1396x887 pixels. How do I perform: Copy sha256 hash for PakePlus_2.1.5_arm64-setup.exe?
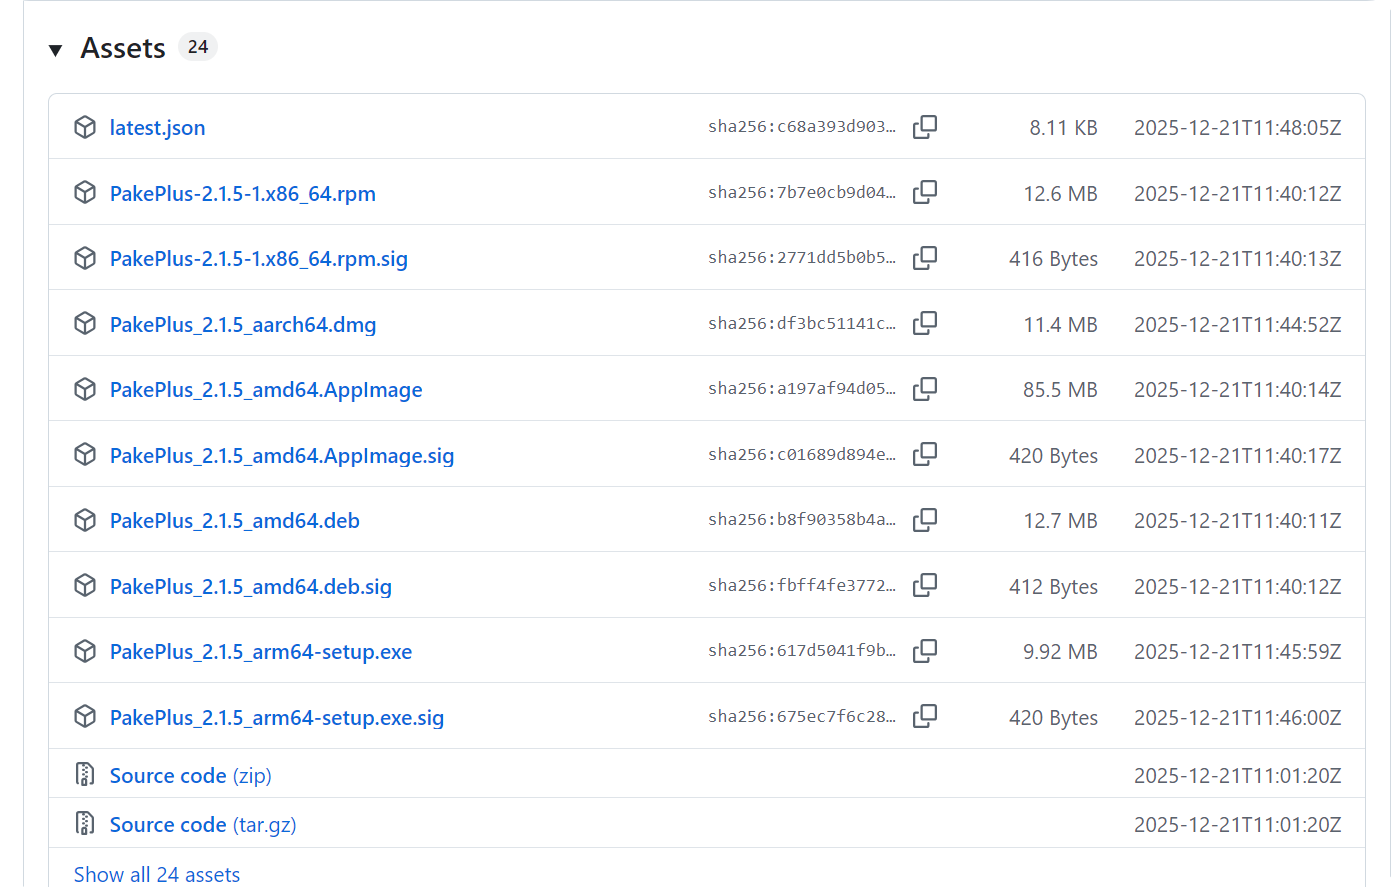(x=925, y=651)
